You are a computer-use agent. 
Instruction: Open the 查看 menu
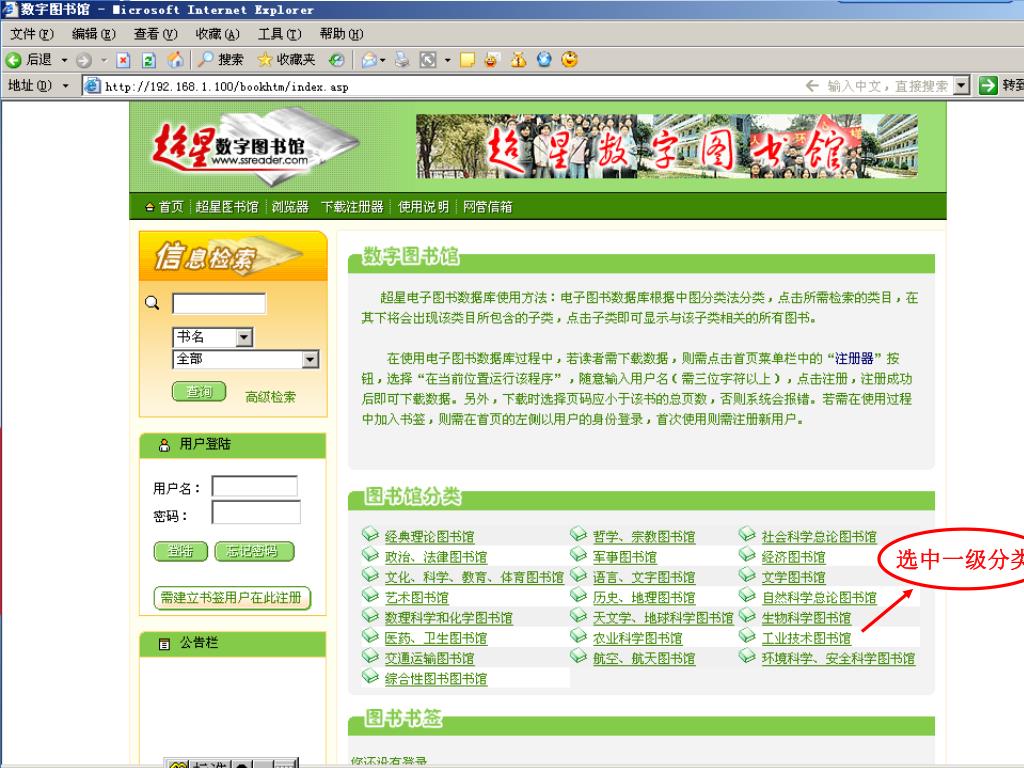[x=155, y=34]
